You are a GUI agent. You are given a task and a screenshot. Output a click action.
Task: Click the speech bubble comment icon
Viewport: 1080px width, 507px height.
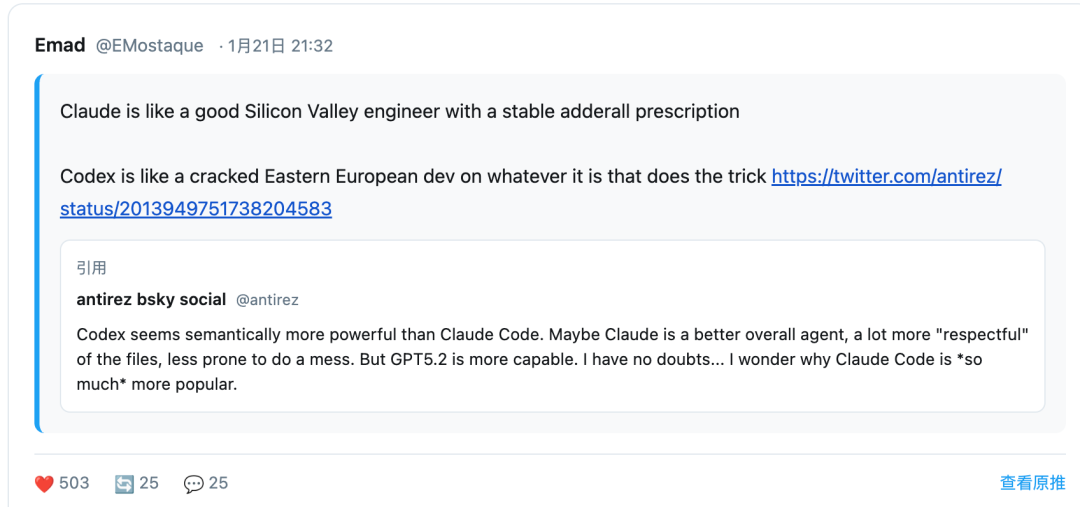[193, 484]
